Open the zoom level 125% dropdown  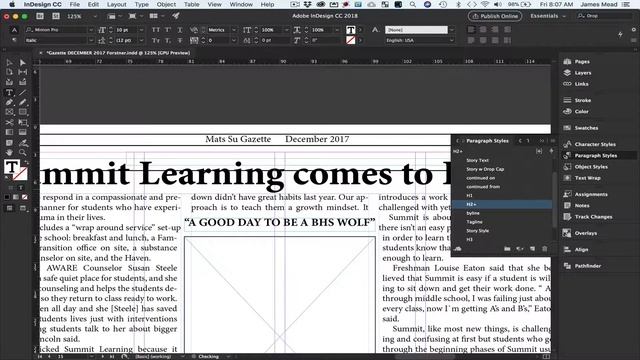coord(95,16)
